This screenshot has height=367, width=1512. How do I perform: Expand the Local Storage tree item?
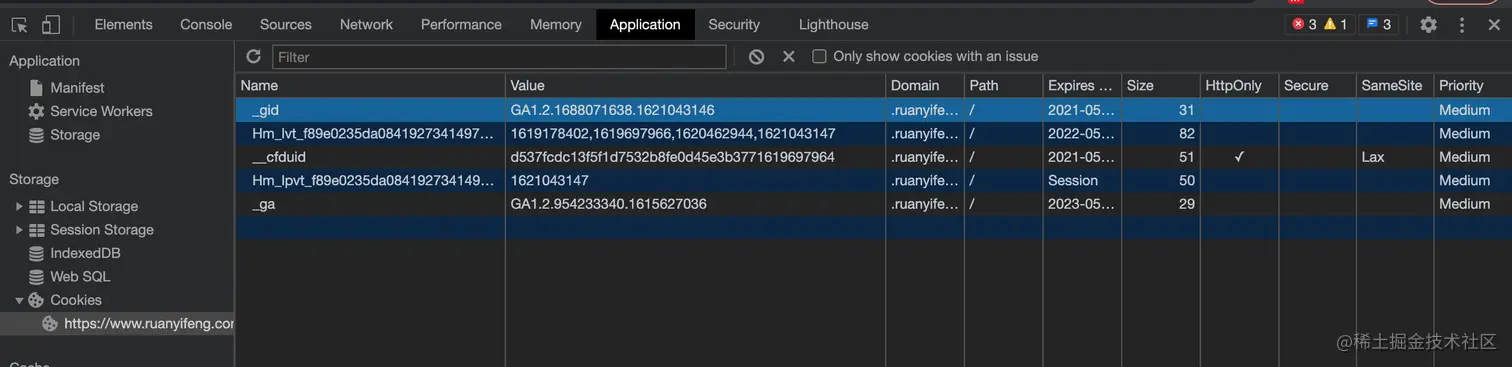pos(19,206)
